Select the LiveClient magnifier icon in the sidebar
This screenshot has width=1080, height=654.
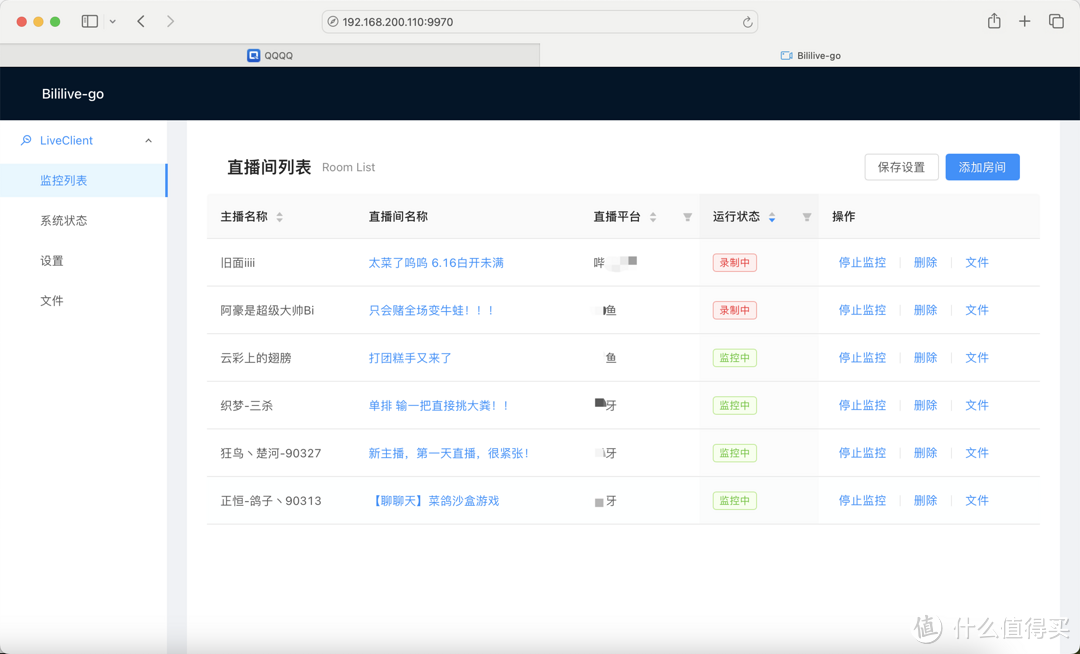26,140
